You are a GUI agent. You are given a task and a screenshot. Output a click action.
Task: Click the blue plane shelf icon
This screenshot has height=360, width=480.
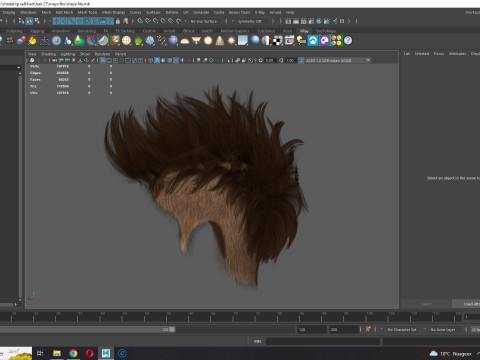243,41
